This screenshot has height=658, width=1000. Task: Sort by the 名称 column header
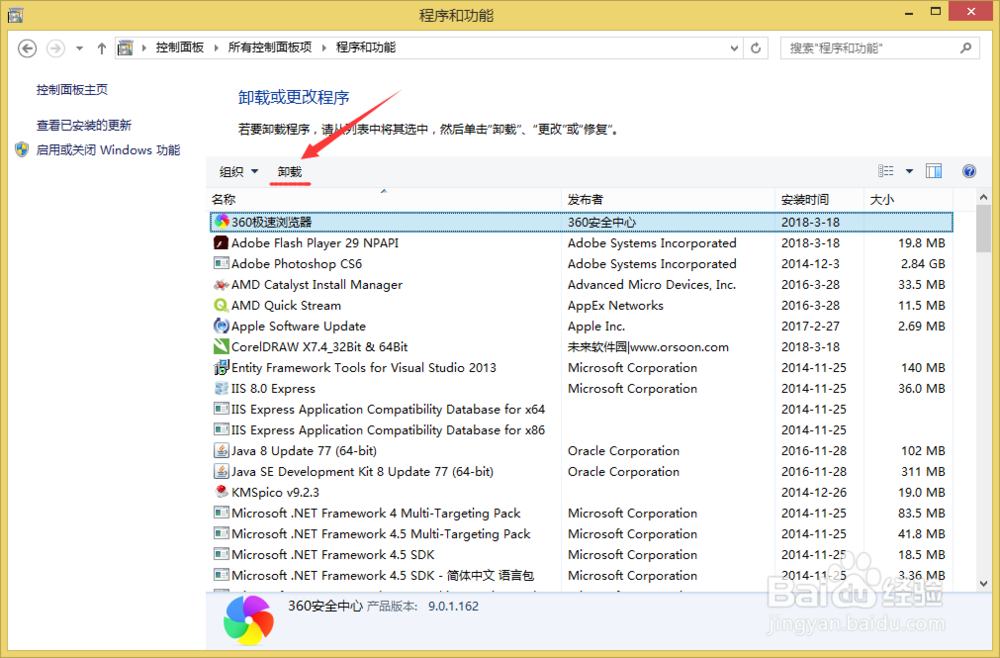tap(385, 200)
